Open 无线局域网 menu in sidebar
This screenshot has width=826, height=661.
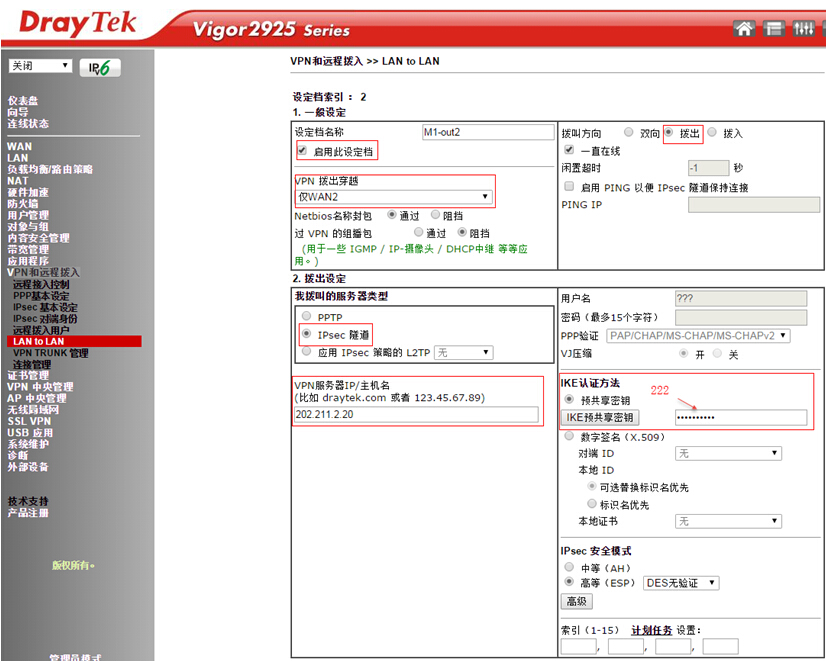click(x=33, y=410)
